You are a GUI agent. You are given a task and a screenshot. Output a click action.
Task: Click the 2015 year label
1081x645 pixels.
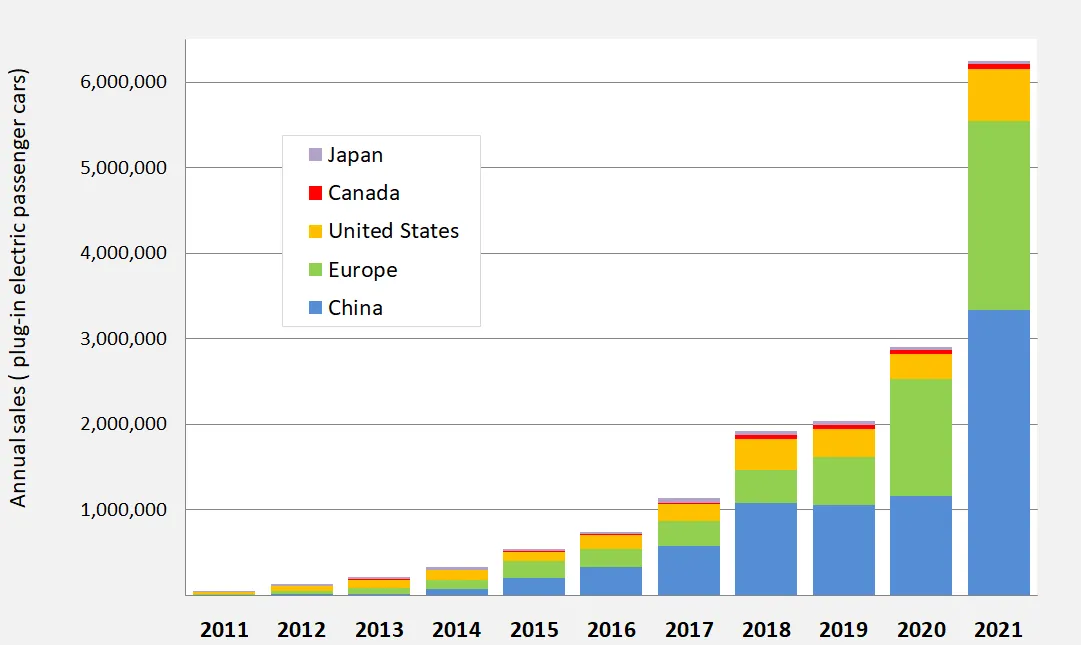click(x=534, y=629)
